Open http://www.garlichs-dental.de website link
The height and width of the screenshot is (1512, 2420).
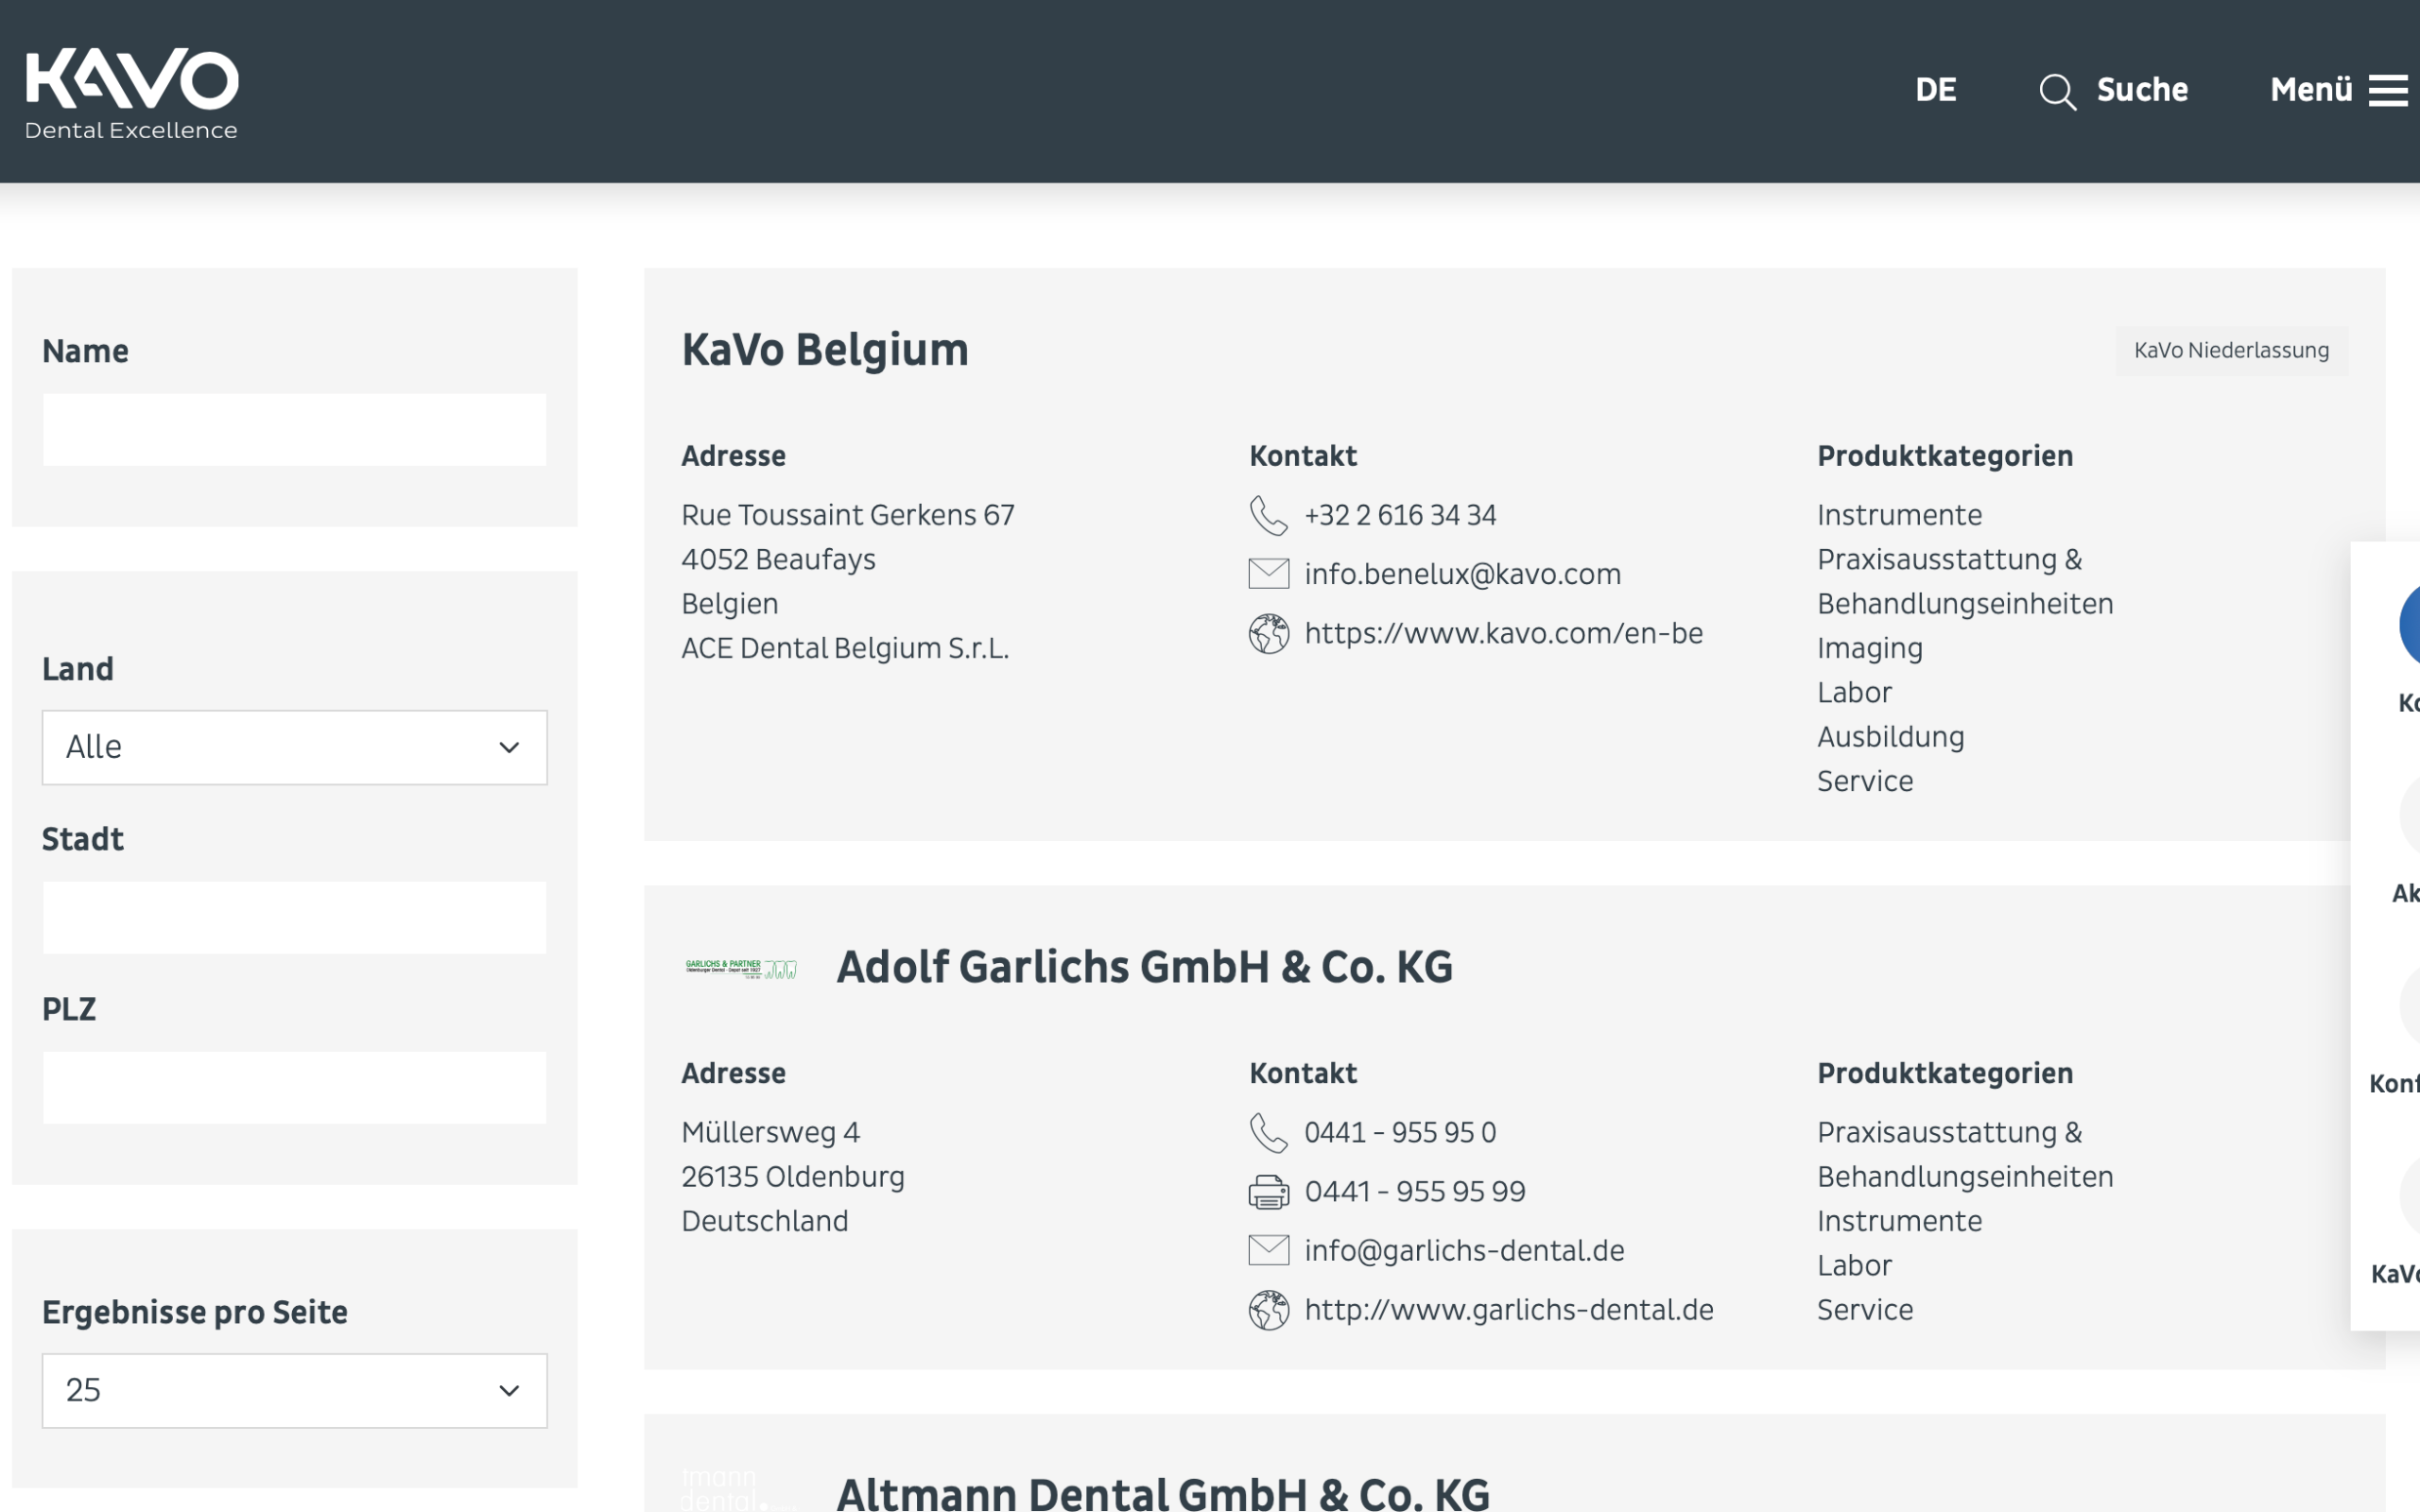[1508, 1310]
